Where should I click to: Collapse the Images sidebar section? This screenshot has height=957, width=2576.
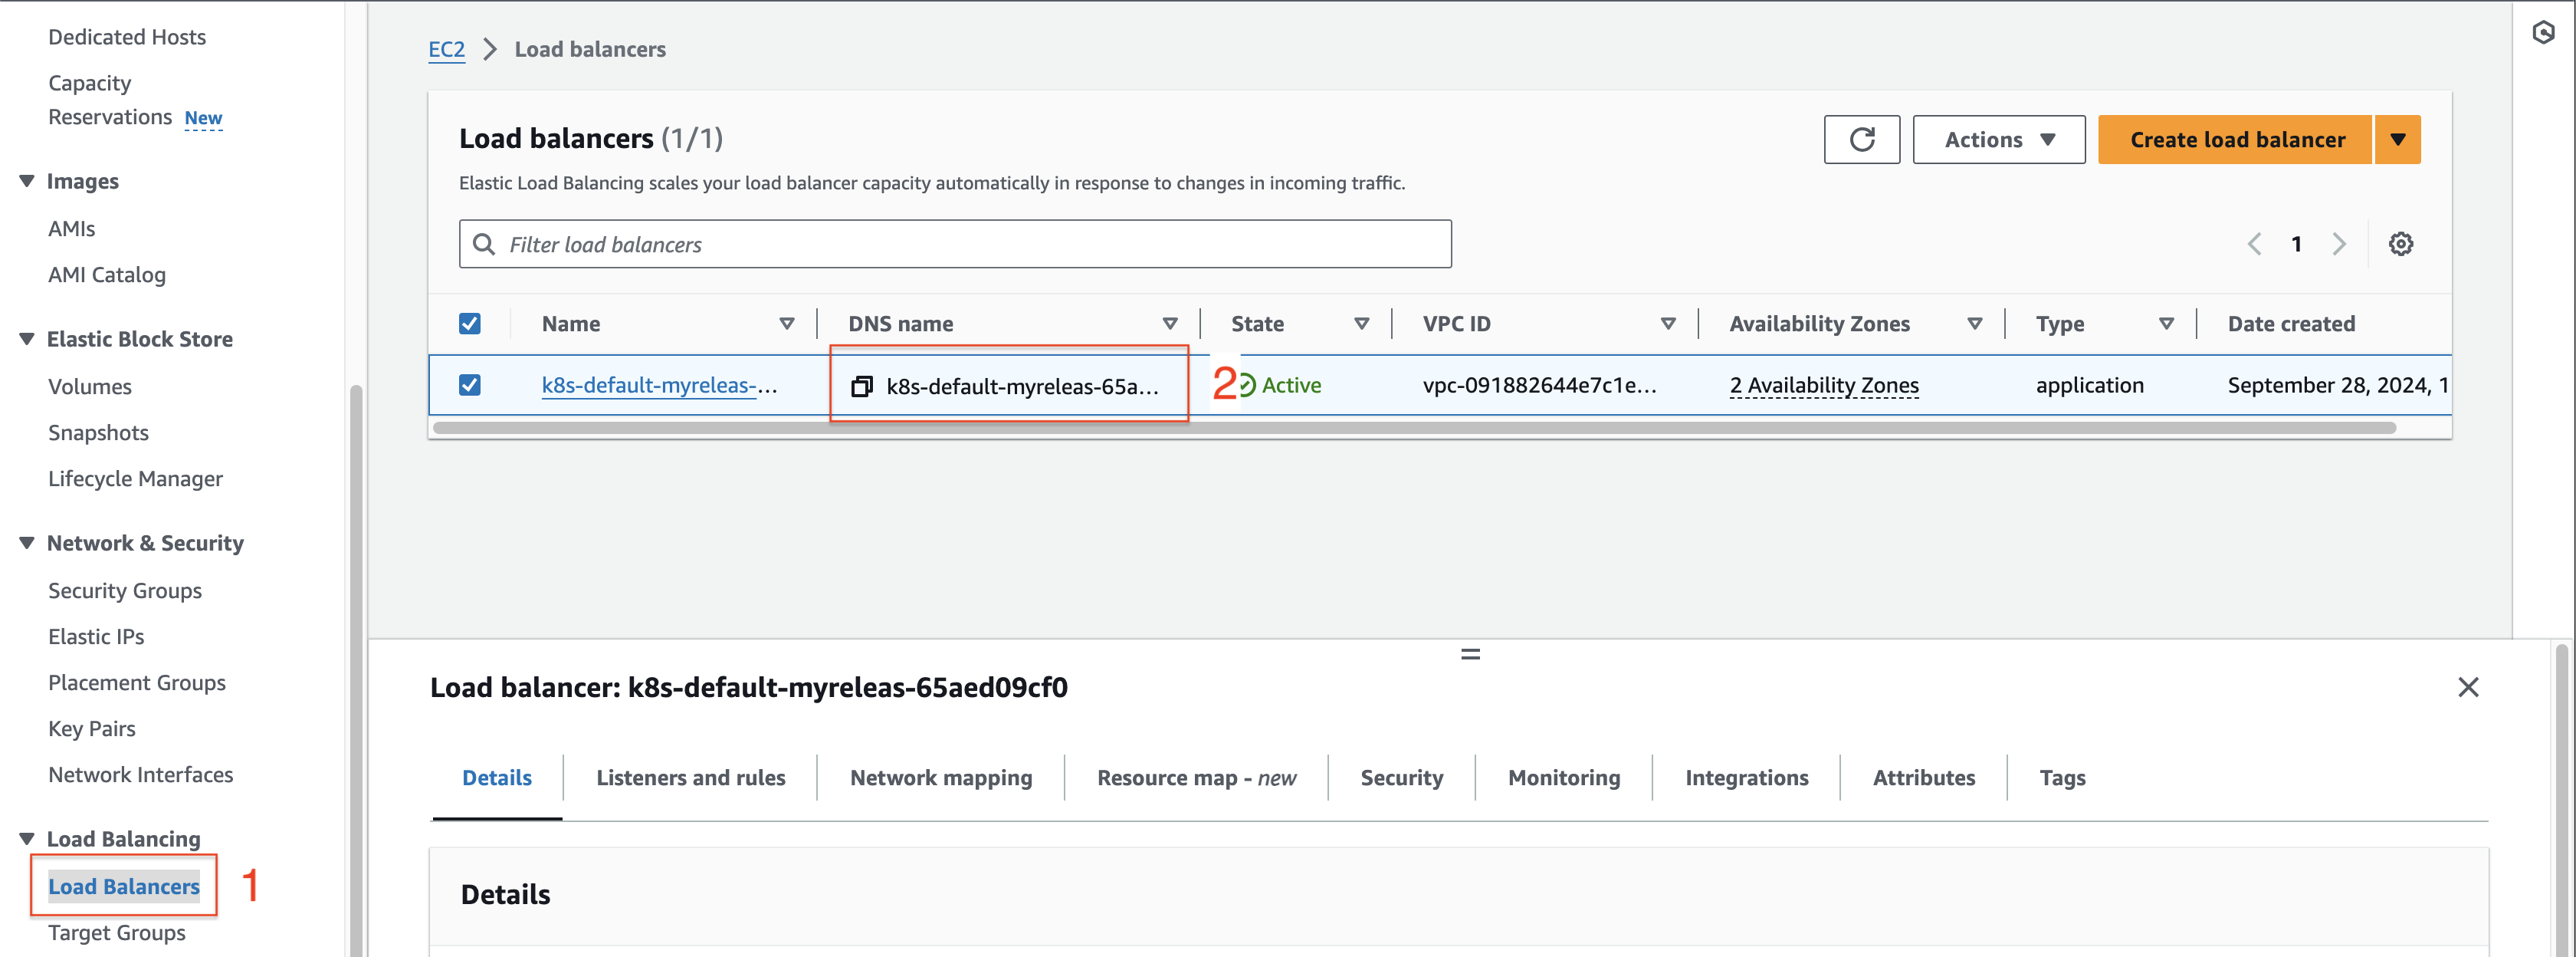[x=27, y=181]
